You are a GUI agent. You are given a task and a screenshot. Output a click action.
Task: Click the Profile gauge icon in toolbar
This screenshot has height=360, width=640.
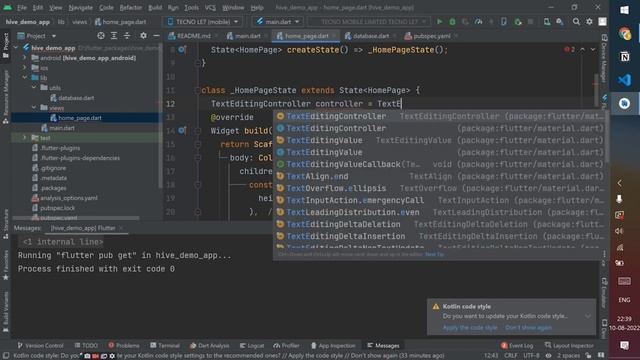[478, 22]
